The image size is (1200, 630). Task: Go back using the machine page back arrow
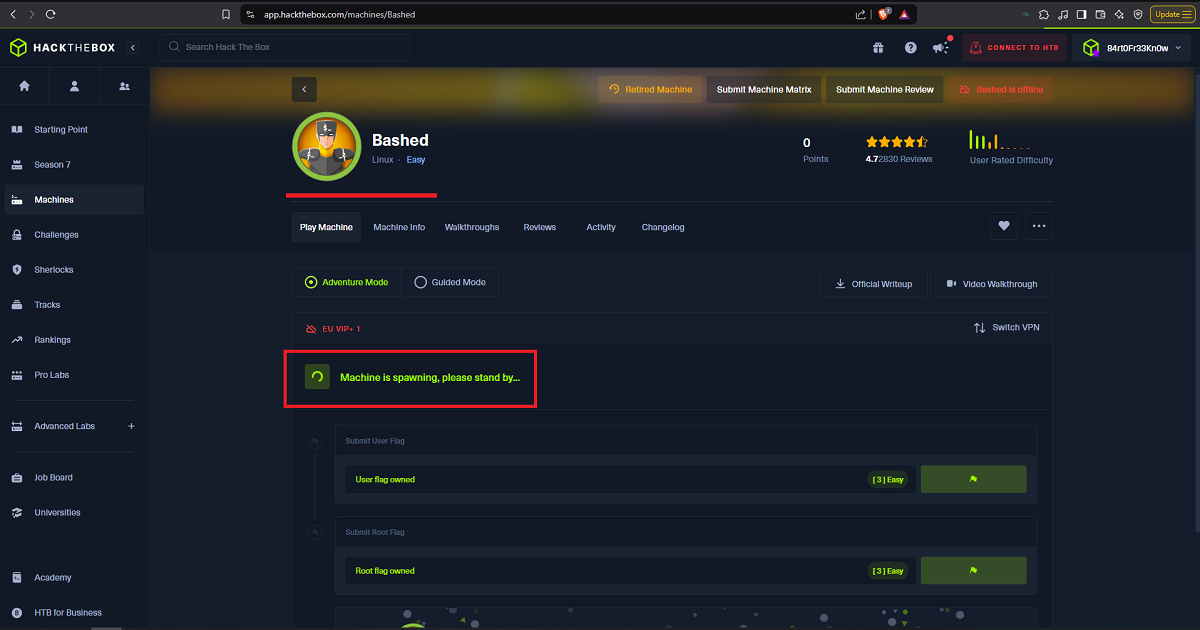304,89
